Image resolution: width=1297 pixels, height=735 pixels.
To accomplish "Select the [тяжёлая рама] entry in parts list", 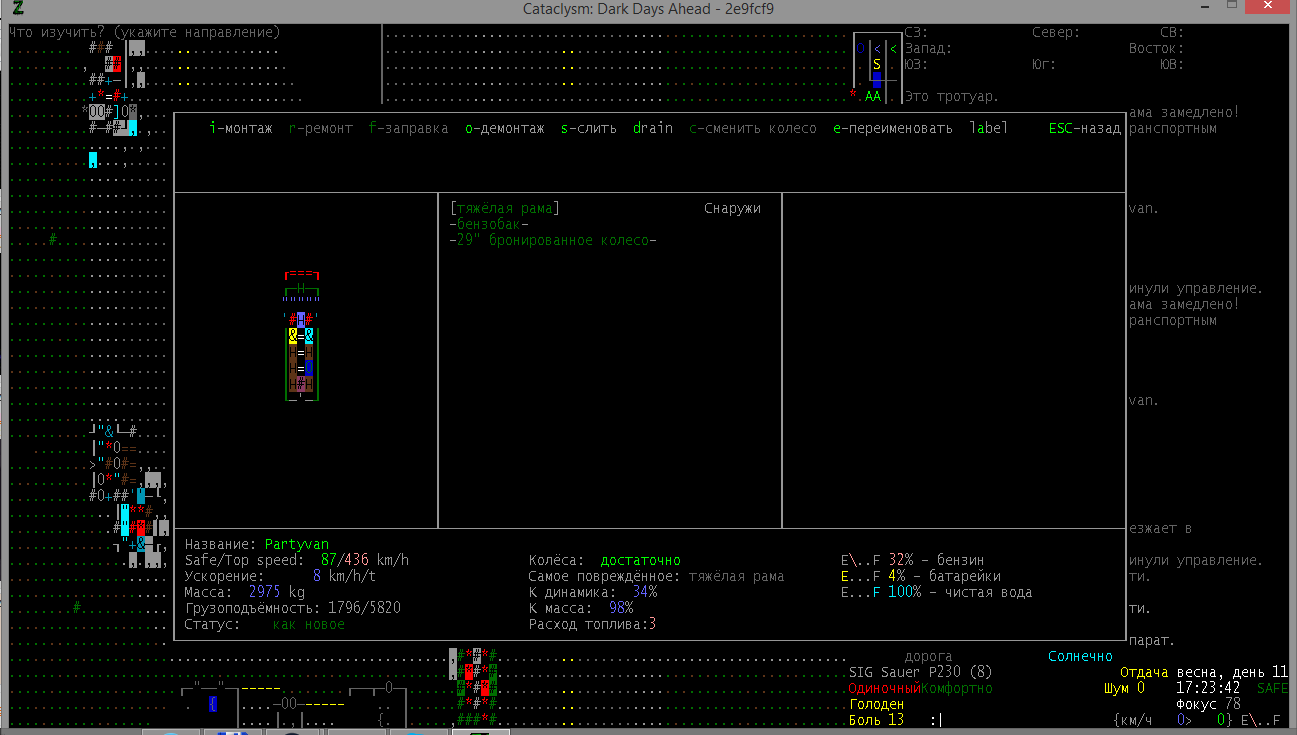I will point(505,208).
